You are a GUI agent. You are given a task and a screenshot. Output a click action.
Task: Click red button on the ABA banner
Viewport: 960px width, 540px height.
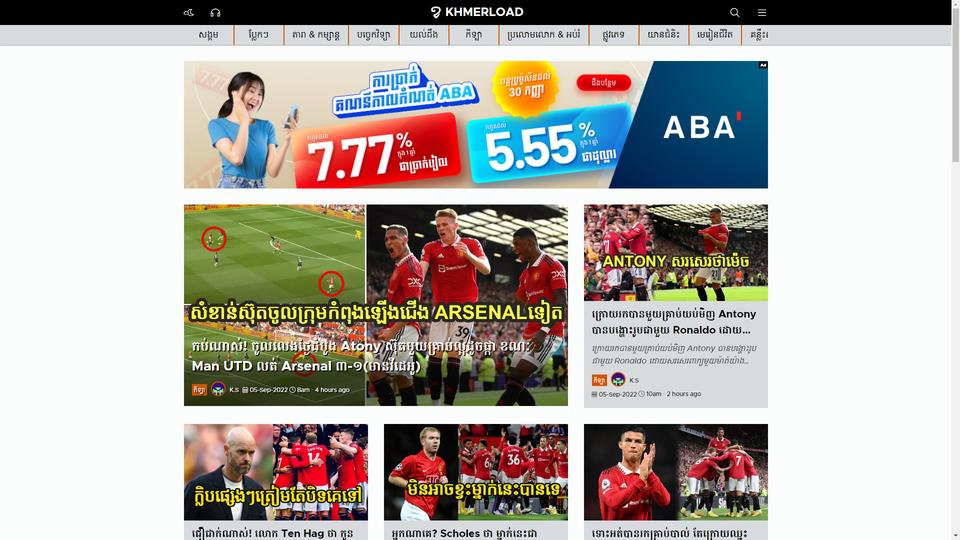(604, 83)
